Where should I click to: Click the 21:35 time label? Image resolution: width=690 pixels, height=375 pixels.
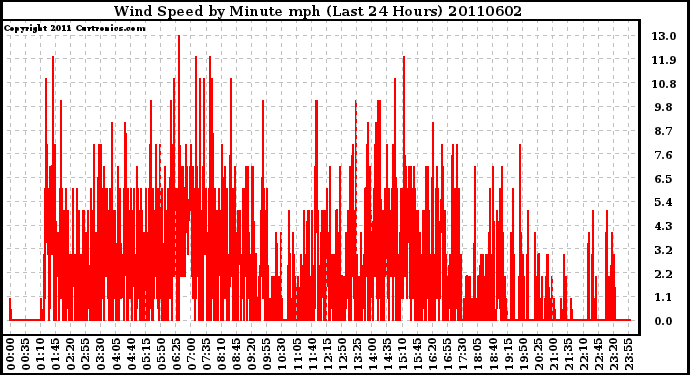(567, 355)
